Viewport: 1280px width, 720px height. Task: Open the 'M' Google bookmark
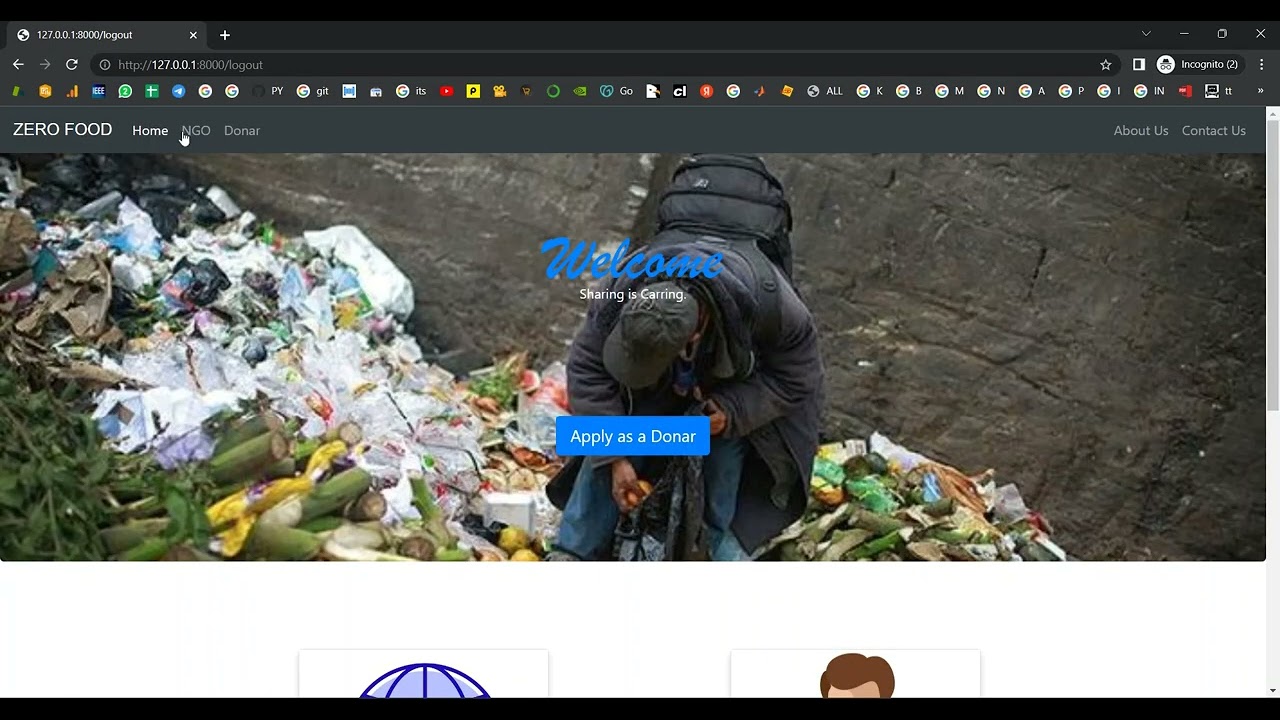[x=950, y=91]
